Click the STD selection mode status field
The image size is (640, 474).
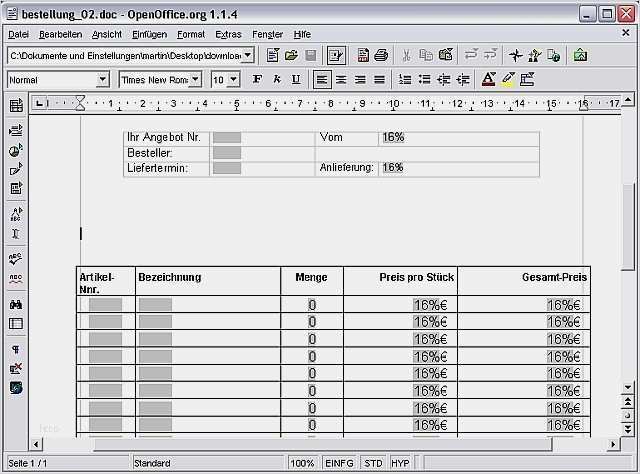pos(373,463)
